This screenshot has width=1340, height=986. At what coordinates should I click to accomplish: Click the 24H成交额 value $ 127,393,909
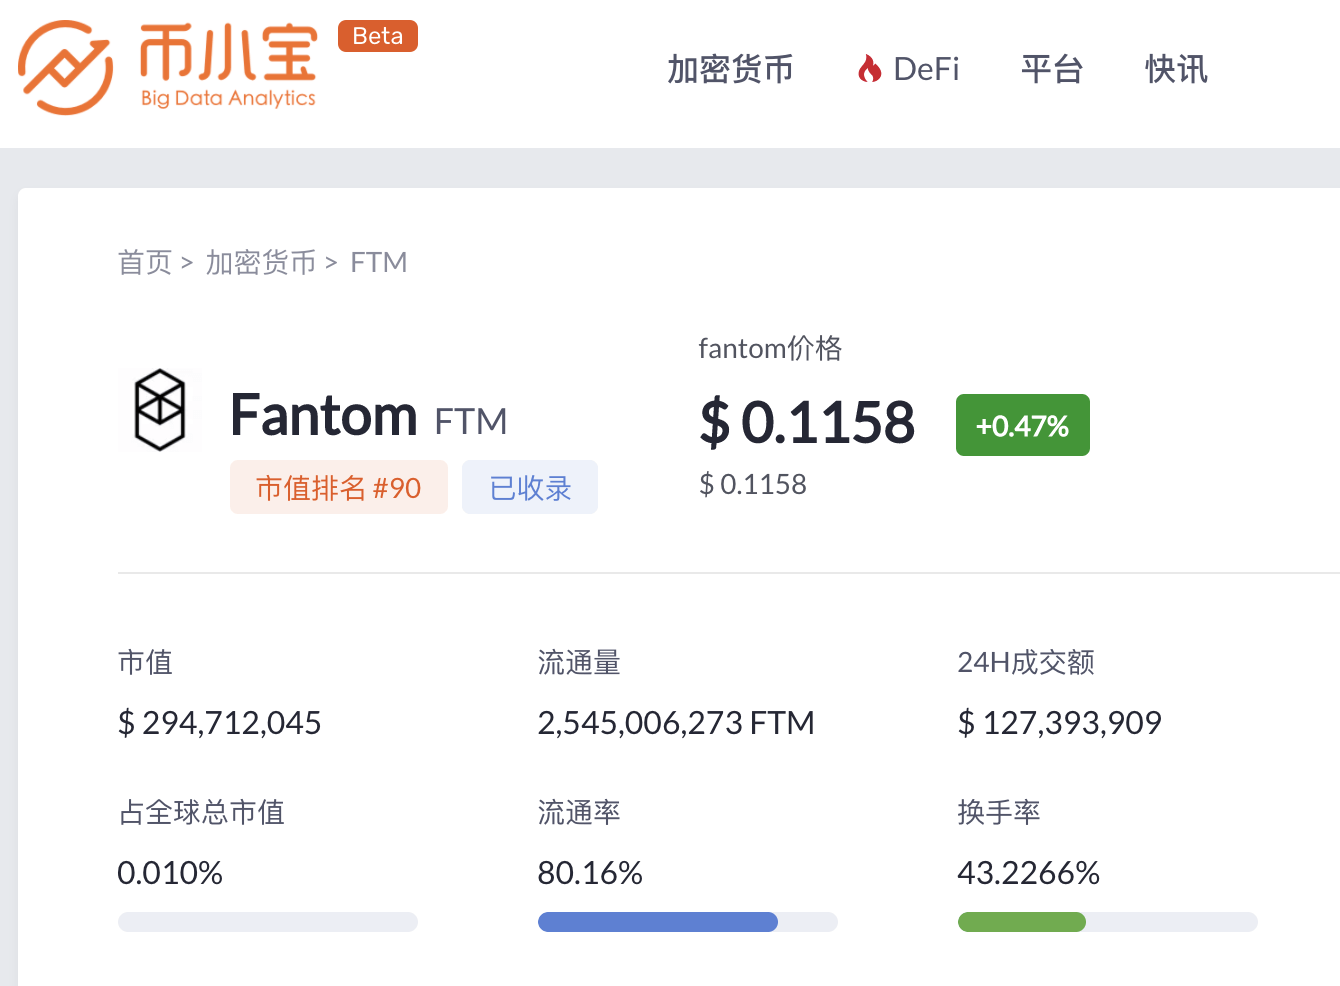1060,722
